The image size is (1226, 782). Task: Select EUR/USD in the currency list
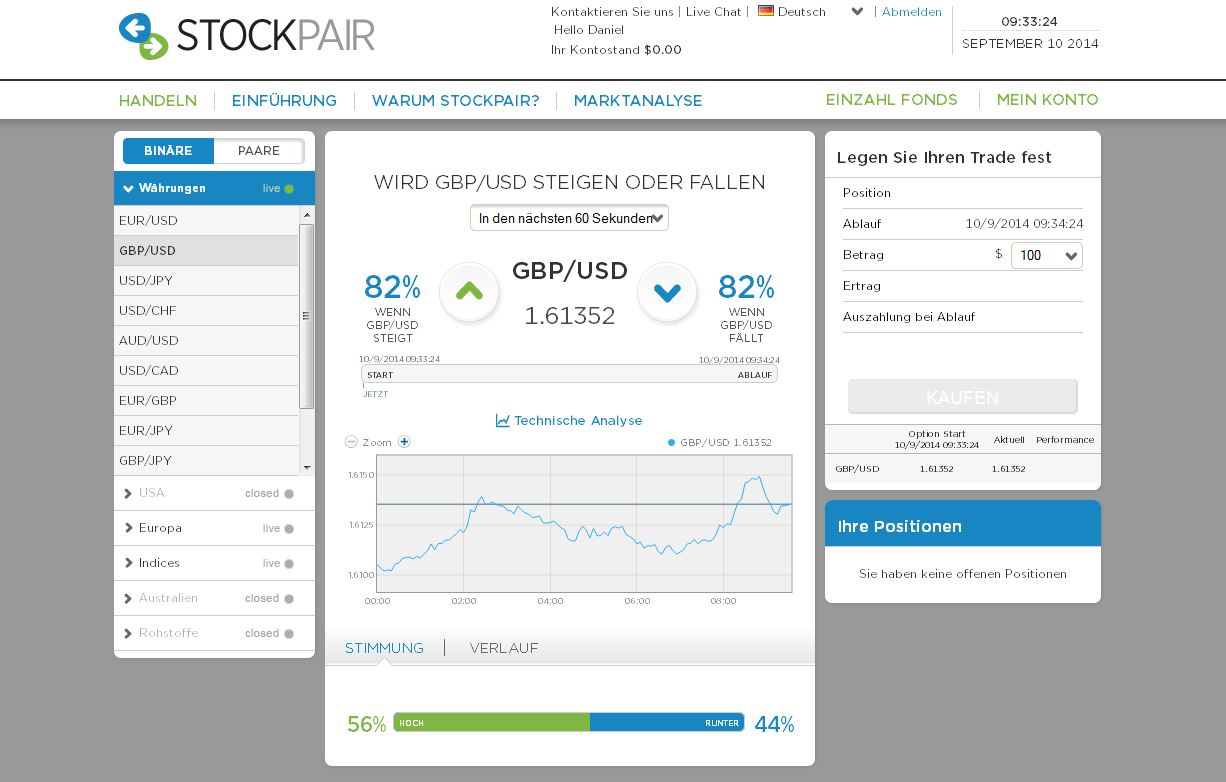(x=206, y=220)
